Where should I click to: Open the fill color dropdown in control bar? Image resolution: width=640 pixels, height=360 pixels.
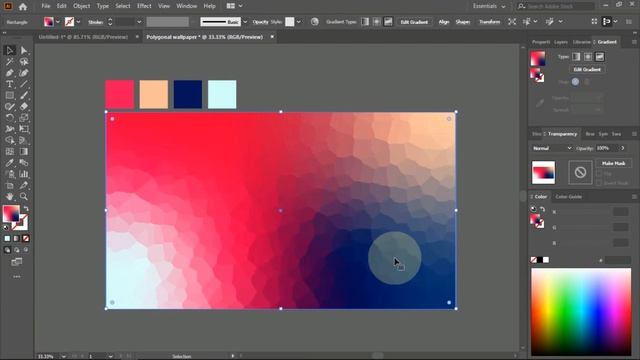click(x=58, y=22)
